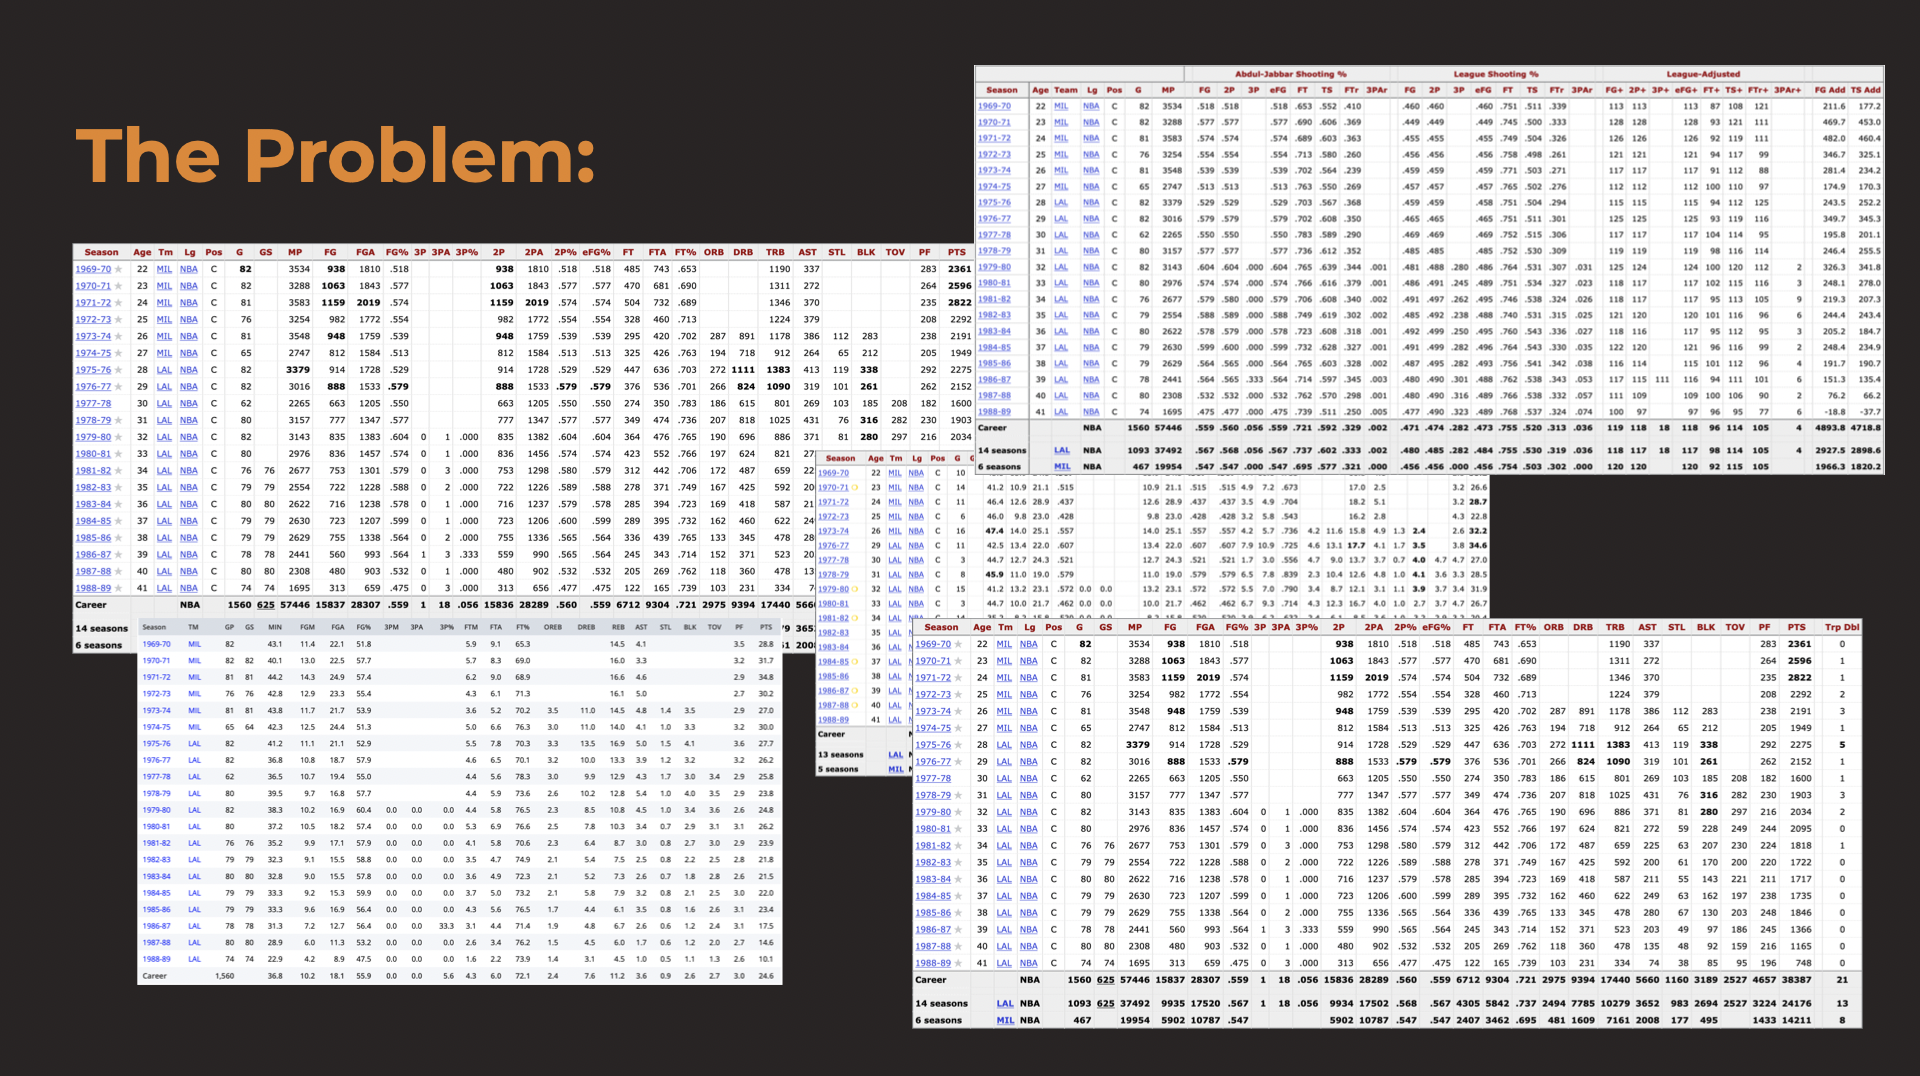1920x1076 pixels.
Task: Open 1988-89 link in the per-game table with GP column
Action: [157, 959]
